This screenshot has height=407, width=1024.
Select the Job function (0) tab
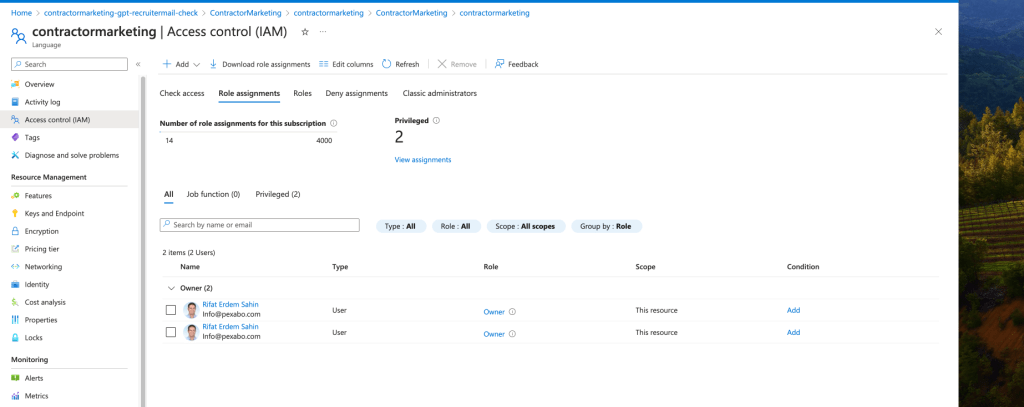tap(214, 194)
